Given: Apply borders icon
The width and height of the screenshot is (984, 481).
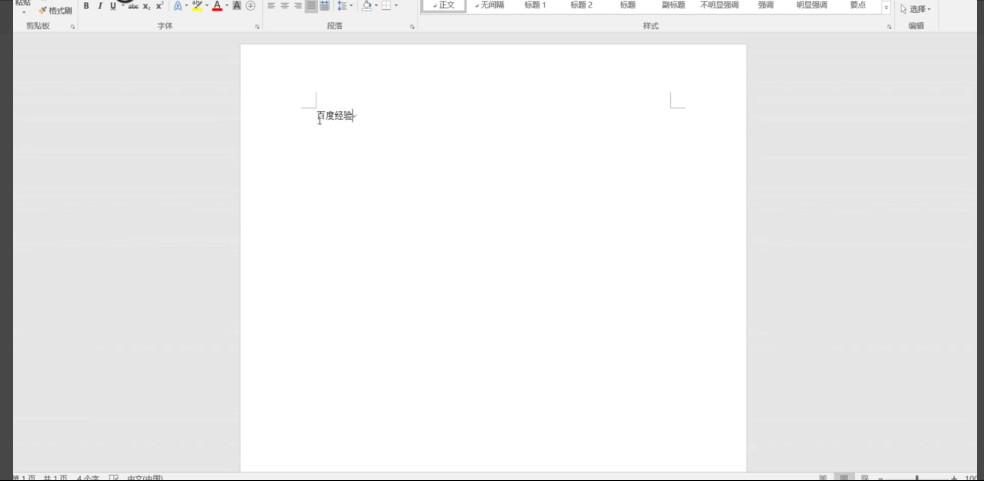Looking at the screenshot, I should (386, 6).
